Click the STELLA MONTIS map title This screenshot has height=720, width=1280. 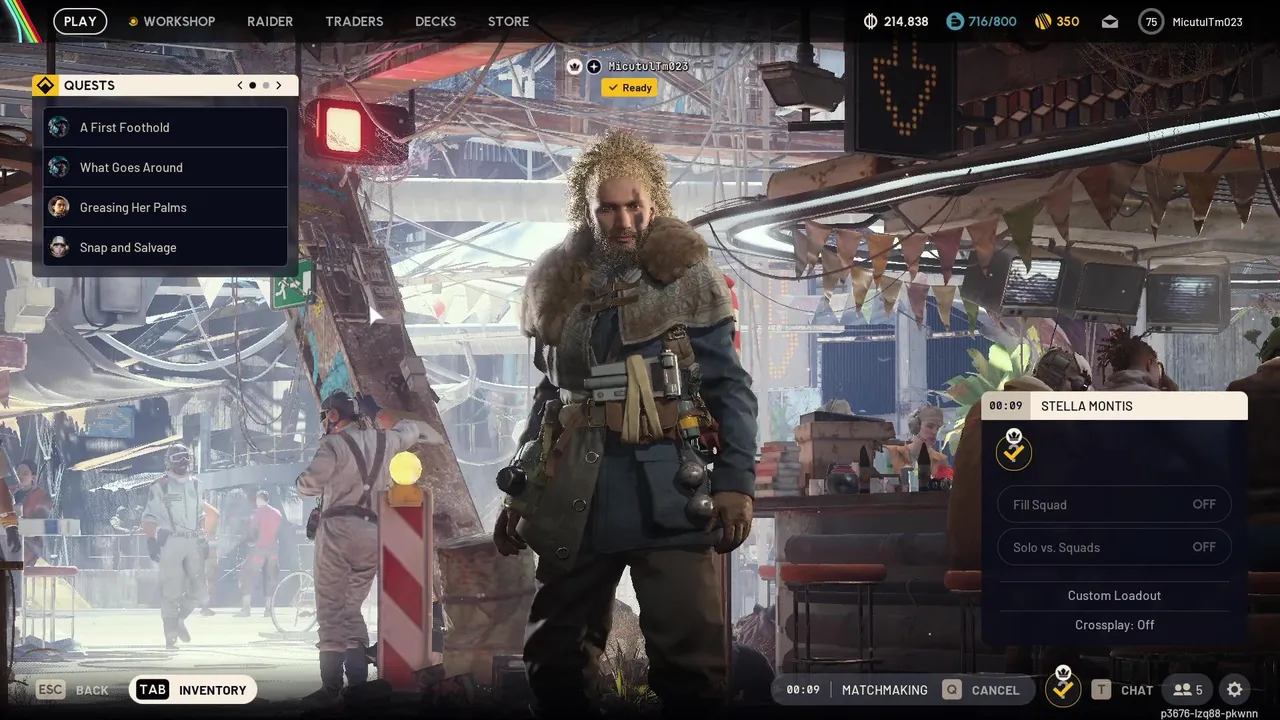pos(1087,406)
